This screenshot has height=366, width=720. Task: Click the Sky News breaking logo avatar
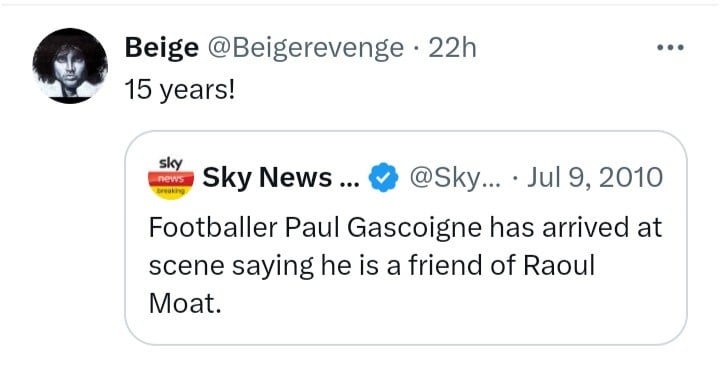click(x=171, y=179)
